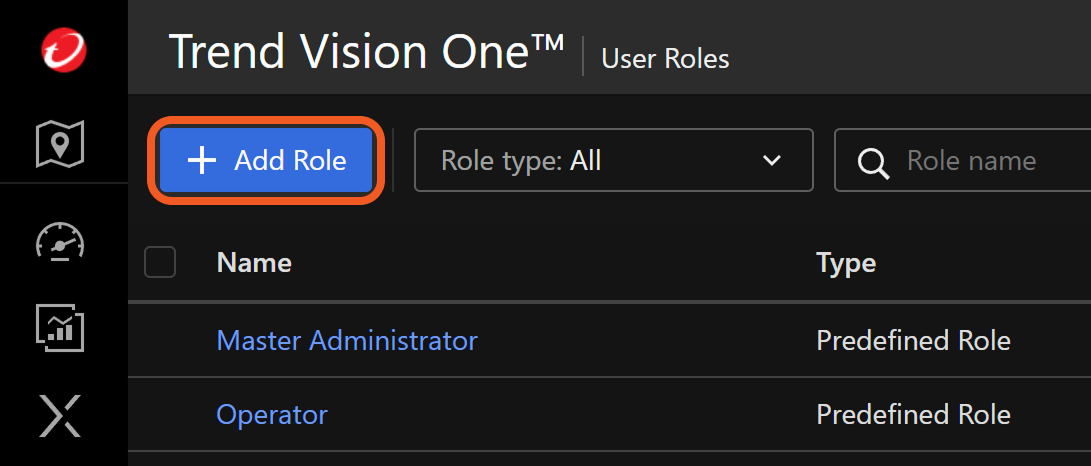The image size is (1091, 466).
Task: Click the Trend Vision One title
Action: [x=366, y=53]
